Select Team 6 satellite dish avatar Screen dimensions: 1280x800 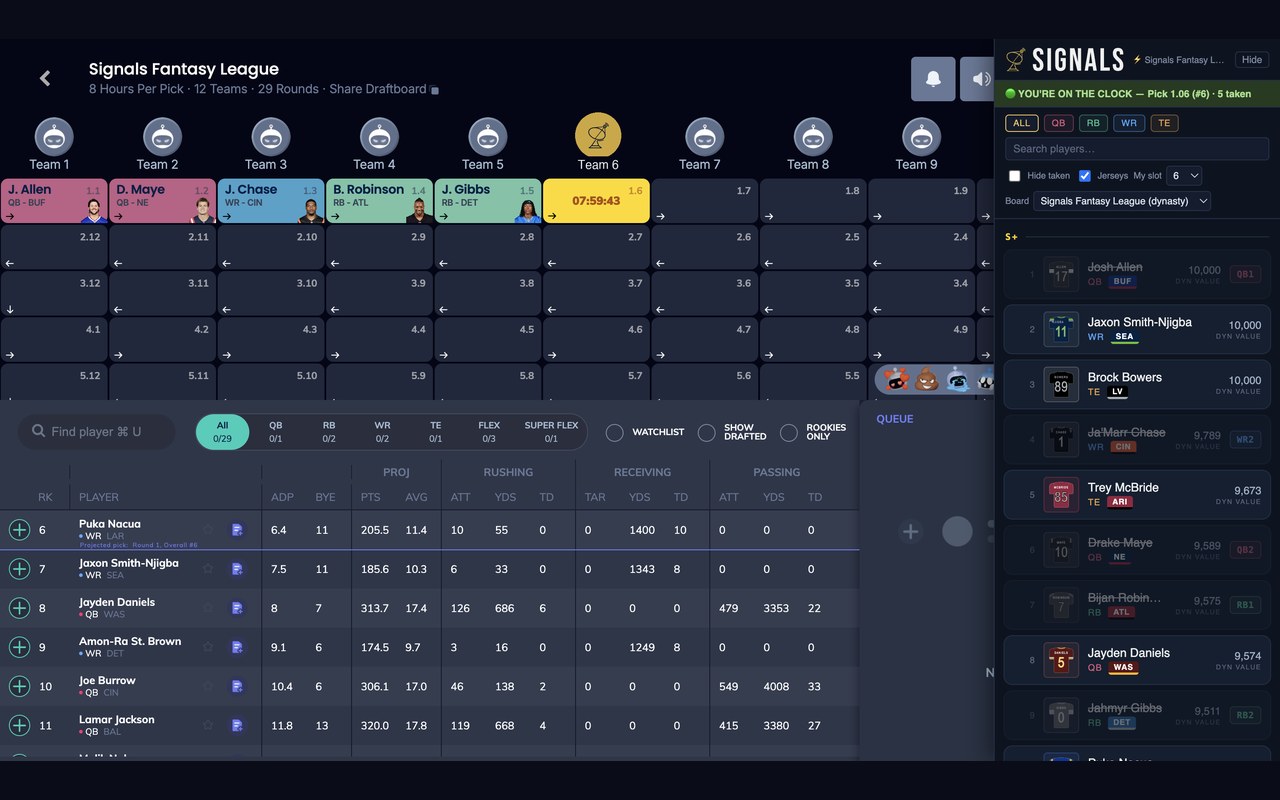tap(598, 135)
